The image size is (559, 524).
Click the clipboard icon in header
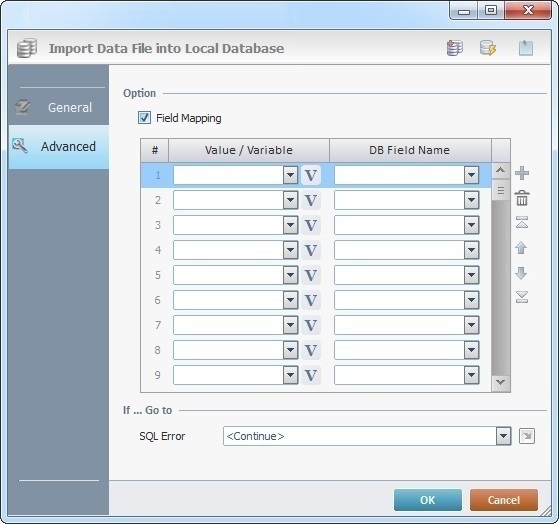pos(526,48)
